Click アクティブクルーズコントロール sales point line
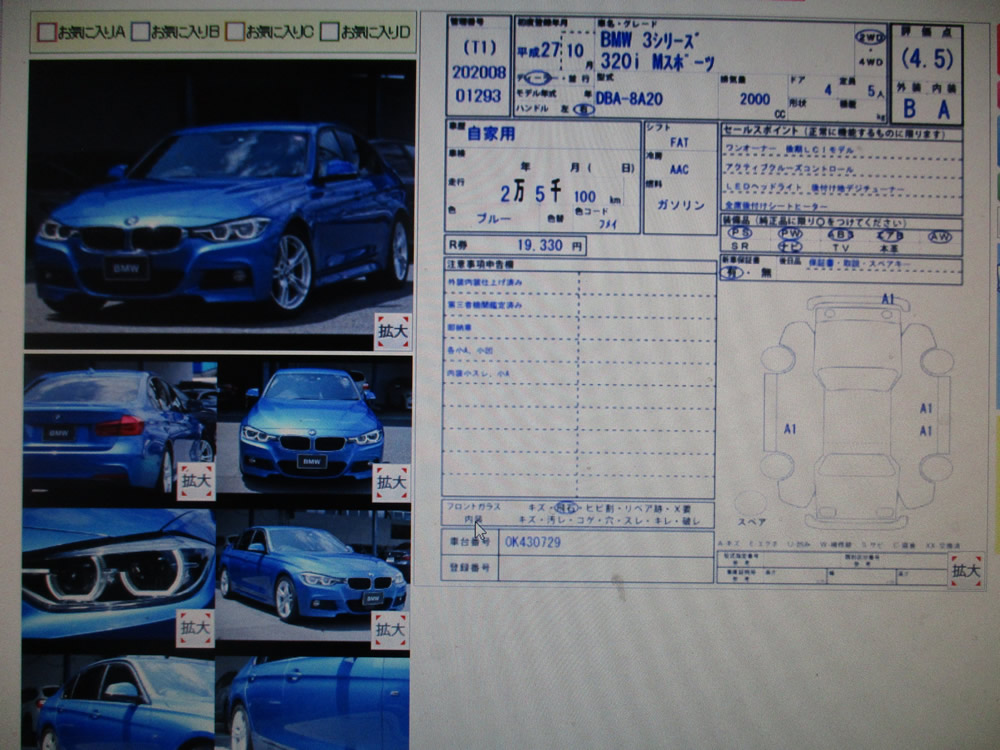 tap(790, 169)
